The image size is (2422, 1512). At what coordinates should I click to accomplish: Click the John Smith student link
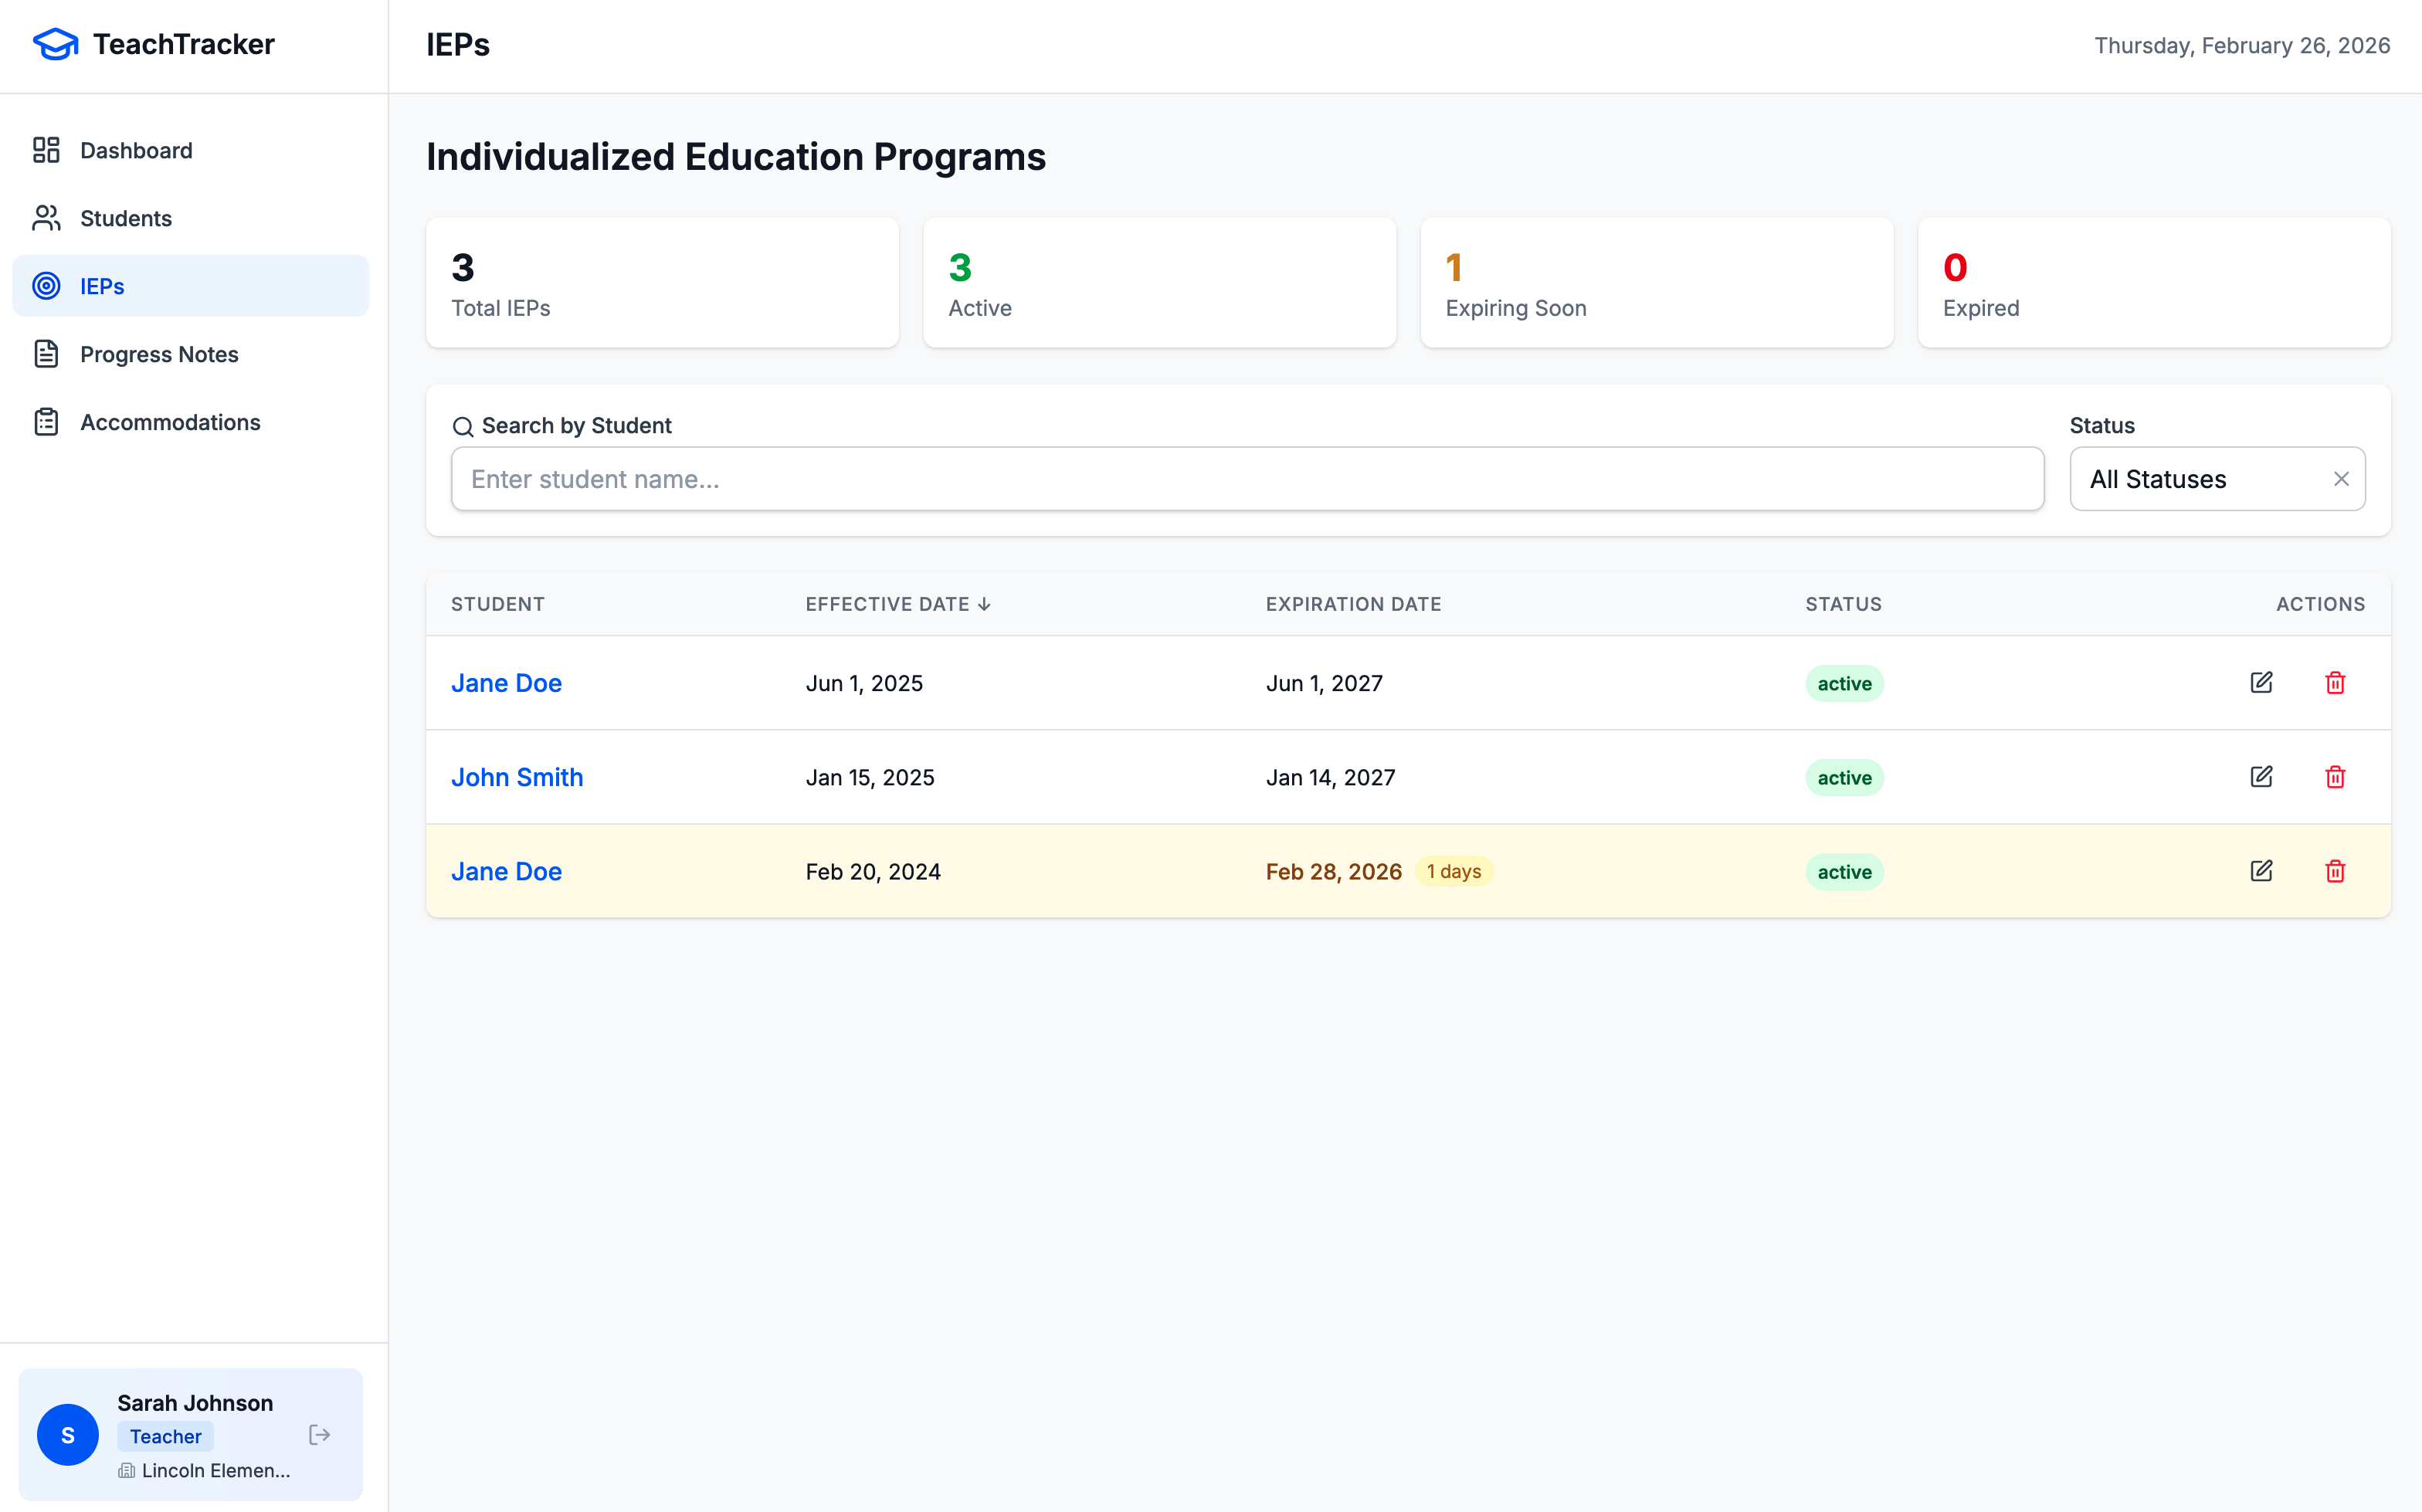tap(517, 777)
